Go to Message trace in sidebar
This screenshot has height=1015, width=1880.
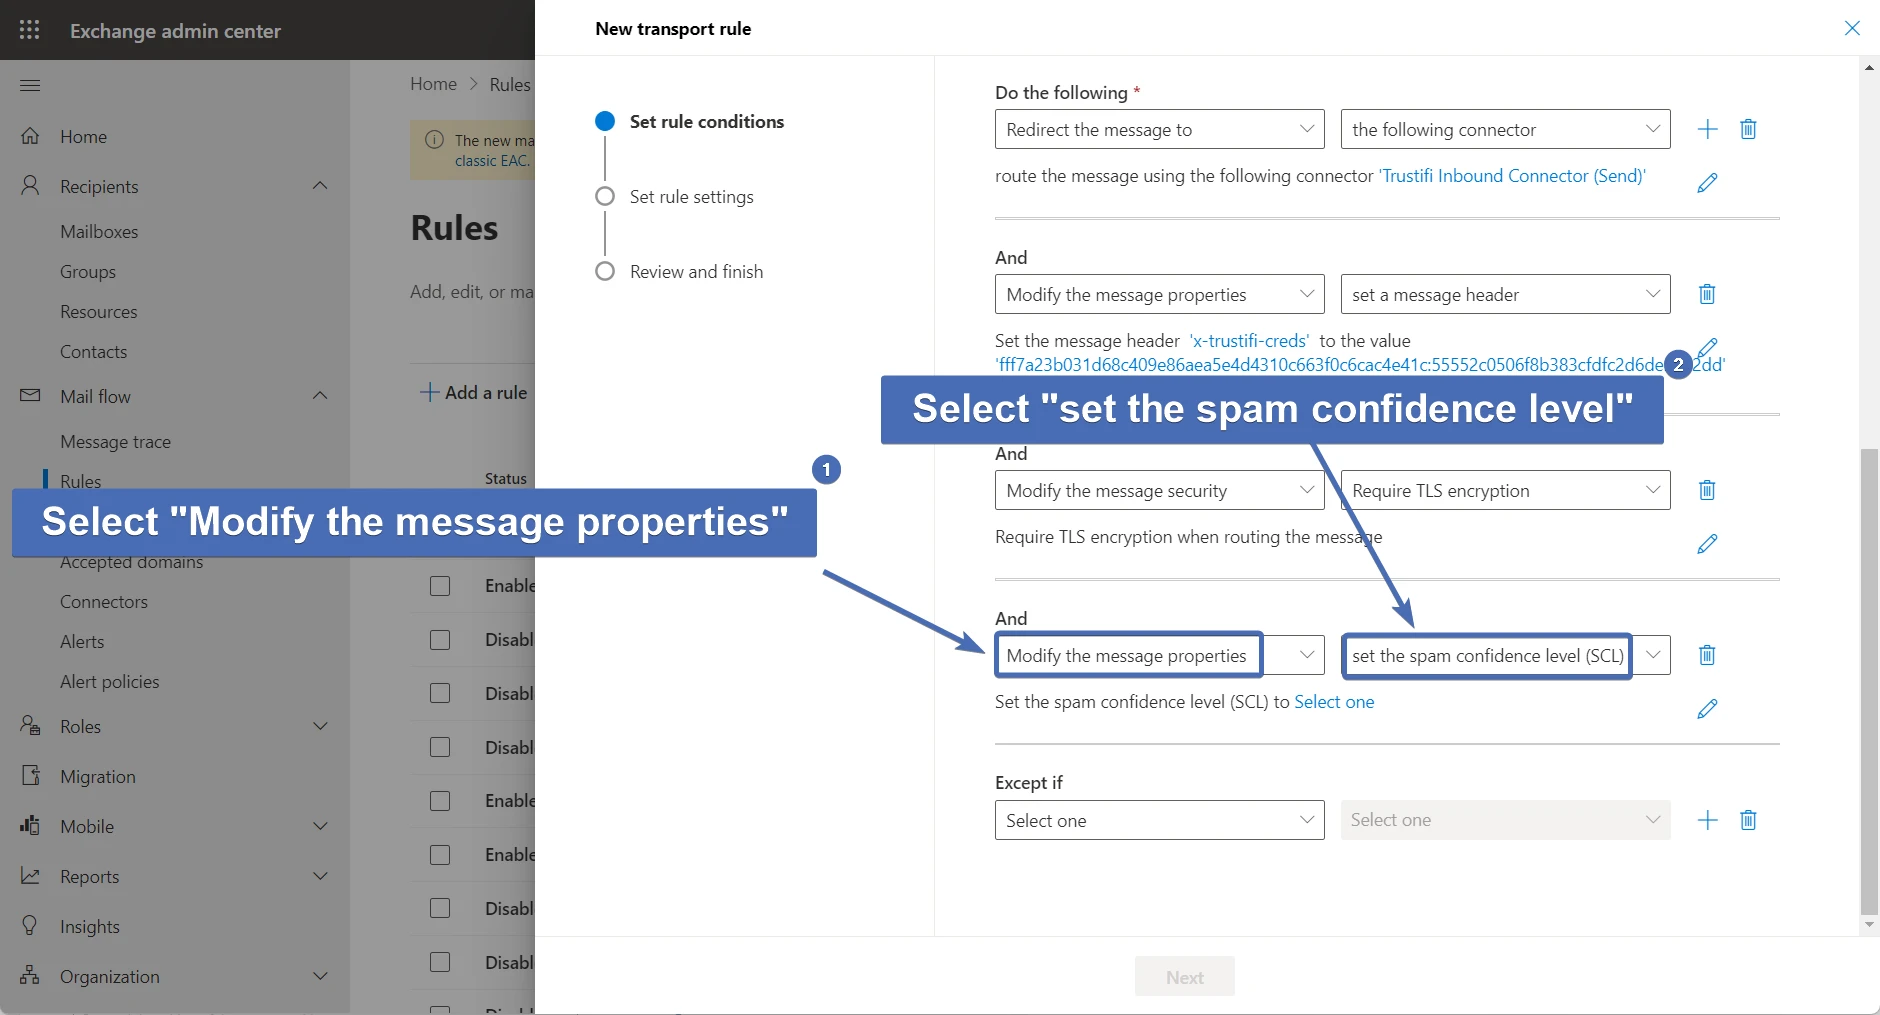(x=115, y=442)
